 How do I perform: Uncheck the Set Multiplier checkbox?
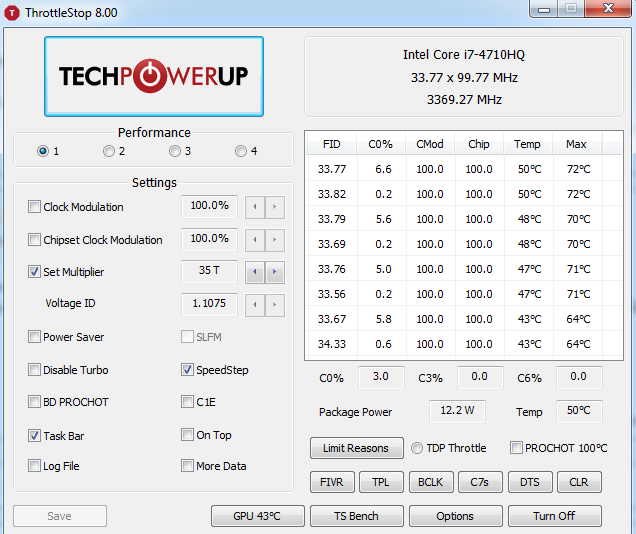click(34, 272)
